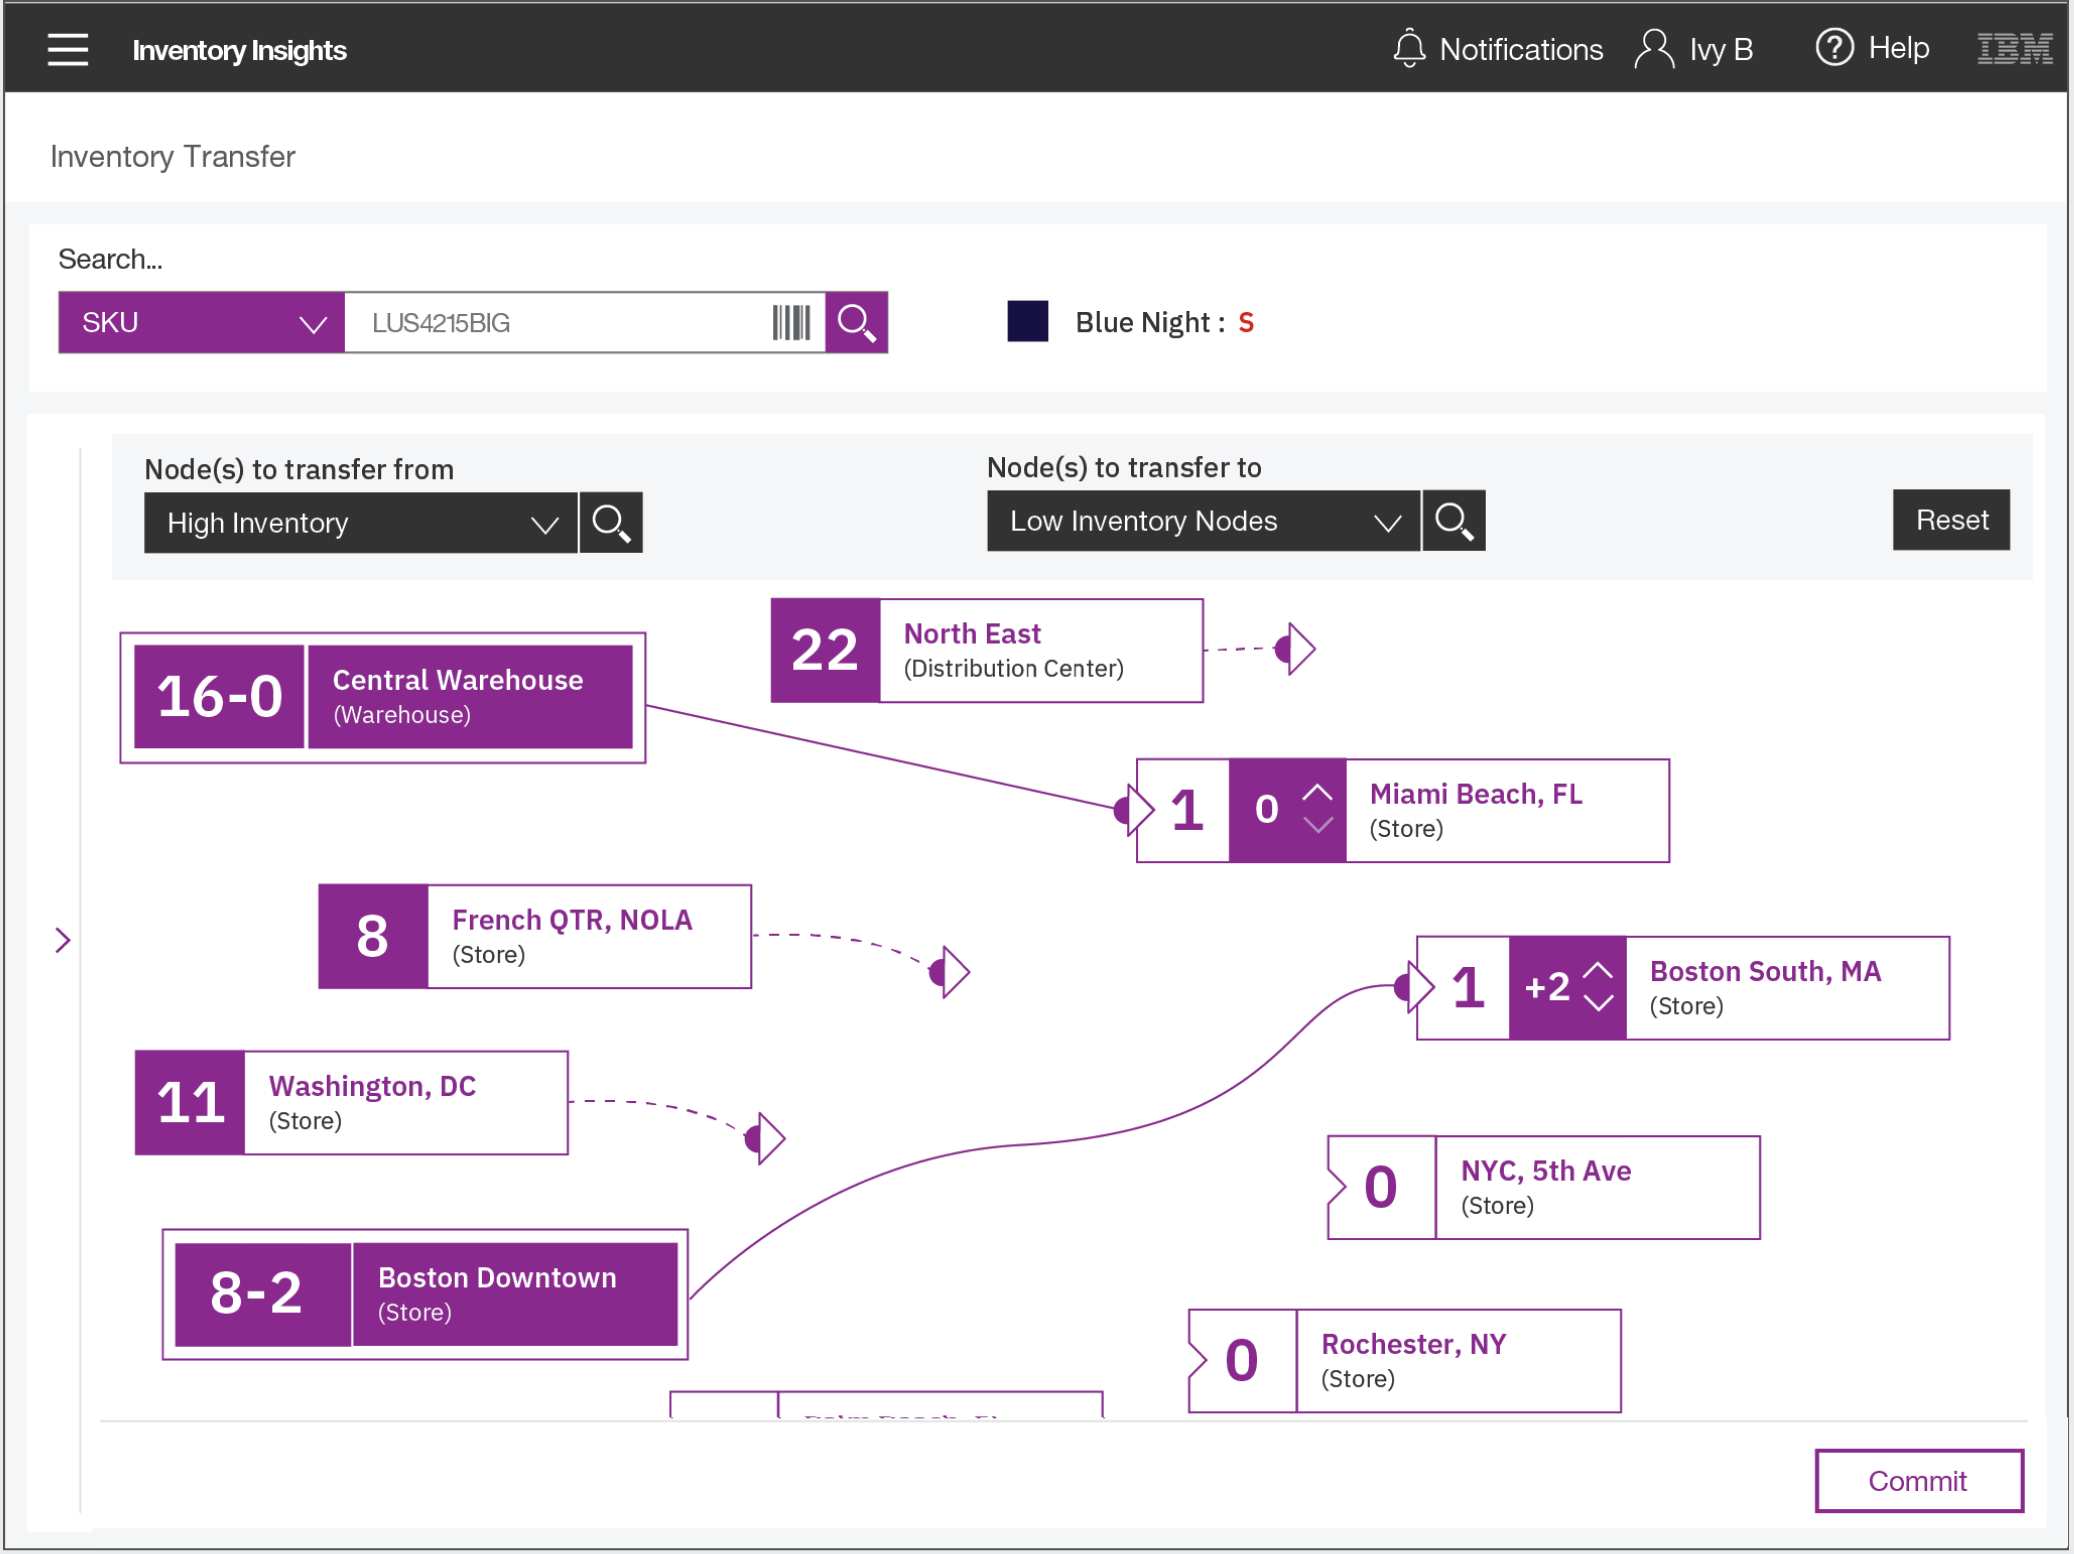Open the hamburger navigation menu
2074x1554 pixels.
point(67,49)
